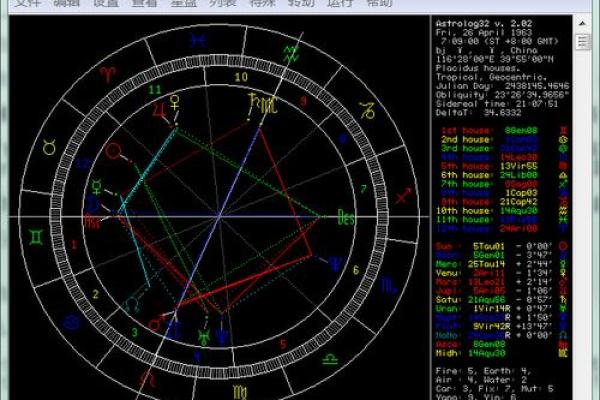Click the 'Fri. 26 April 1963' date line
The height and width of the screenshot is (400, 600).
pos(484,33)
